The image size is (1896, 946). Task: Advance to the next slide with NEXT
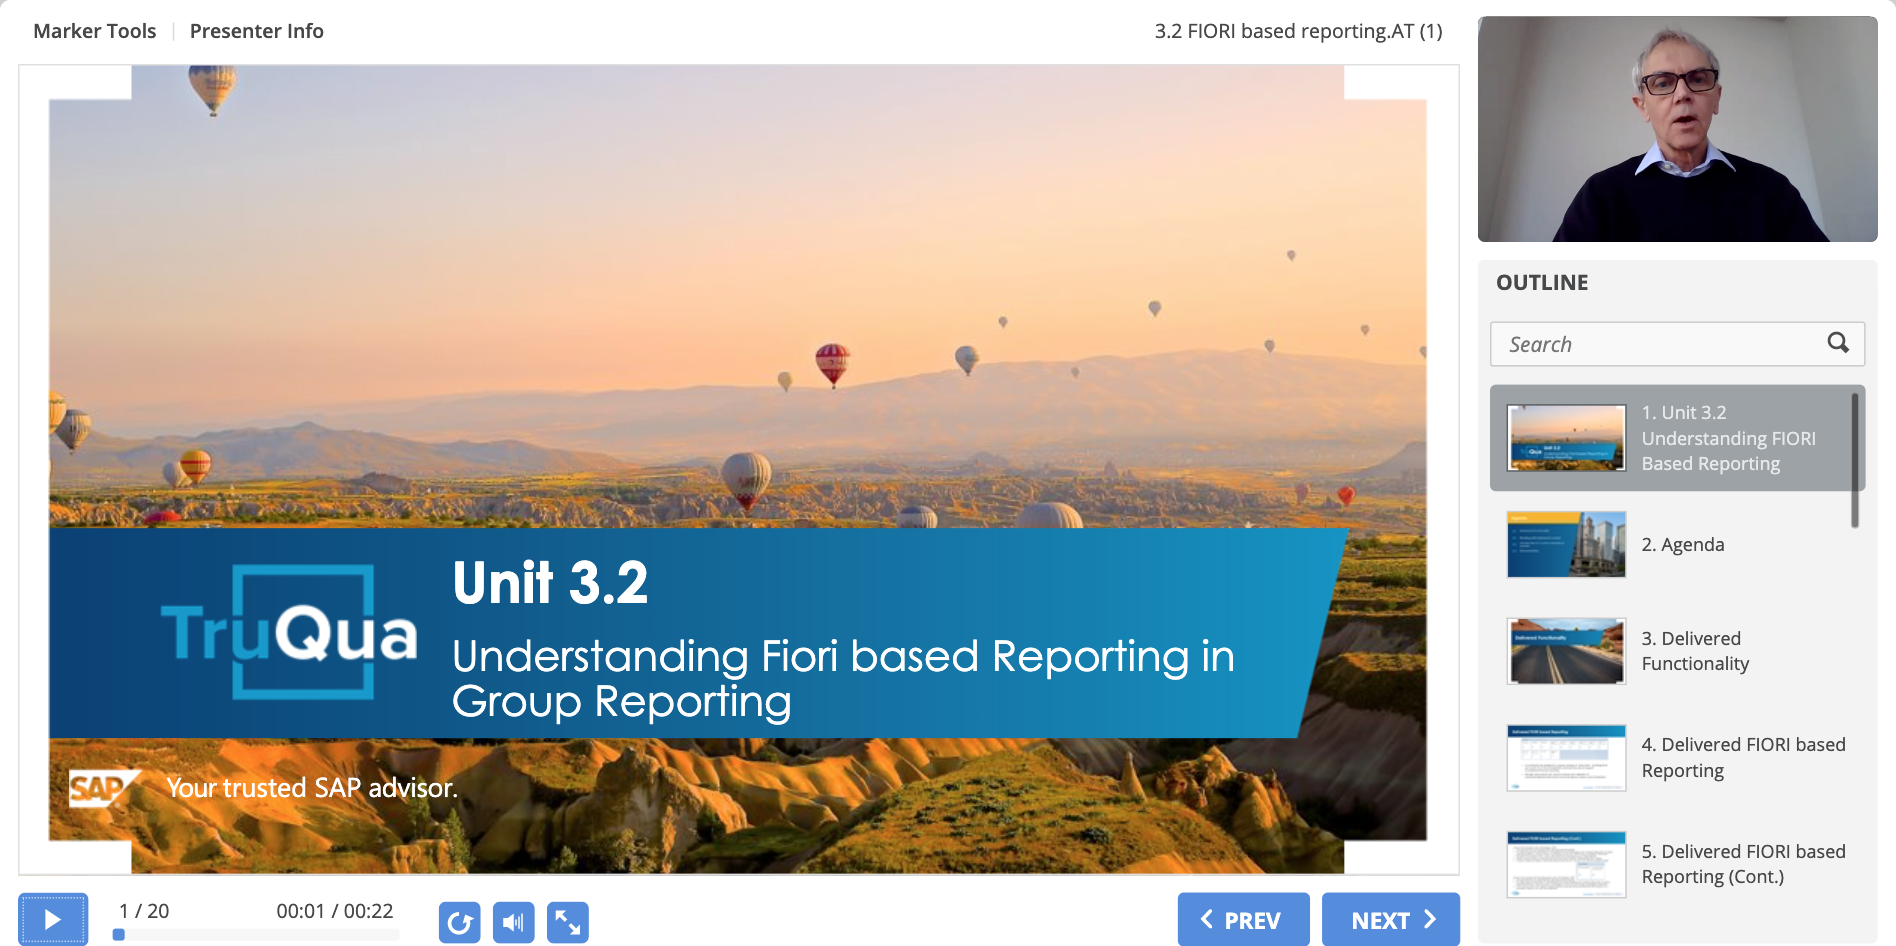click(1391, 919)
